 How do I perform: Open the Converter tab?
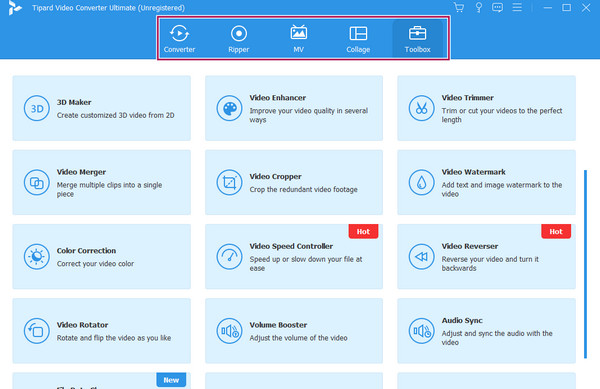click(179, 38)
